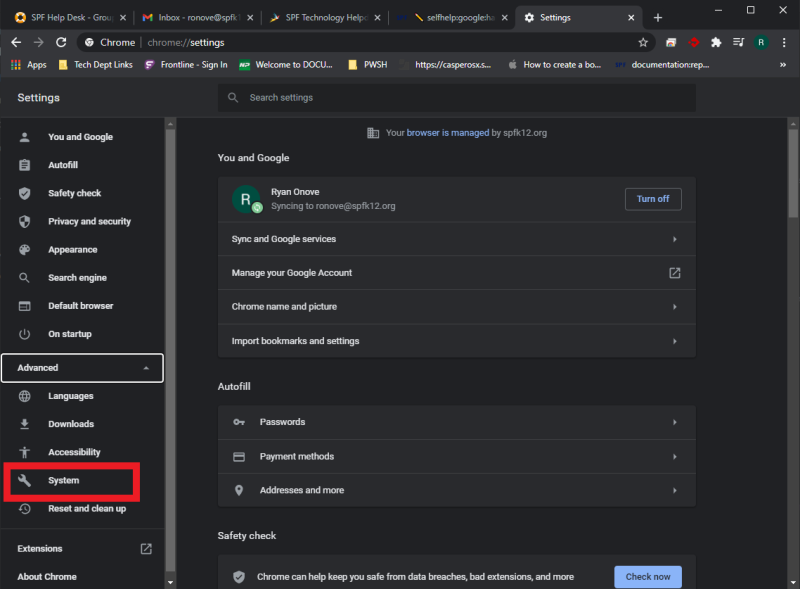The image size is (800, 589).
Task: Open the Frontline Sign In bookmark
Action: coord(195,63)
